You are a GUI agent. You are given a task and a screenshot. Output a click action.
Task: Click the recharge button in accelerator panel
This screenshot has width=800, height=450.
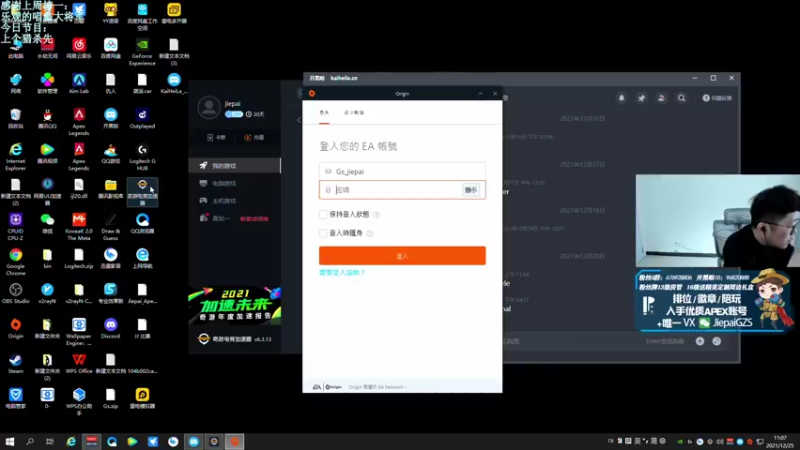tap(254, 137)
